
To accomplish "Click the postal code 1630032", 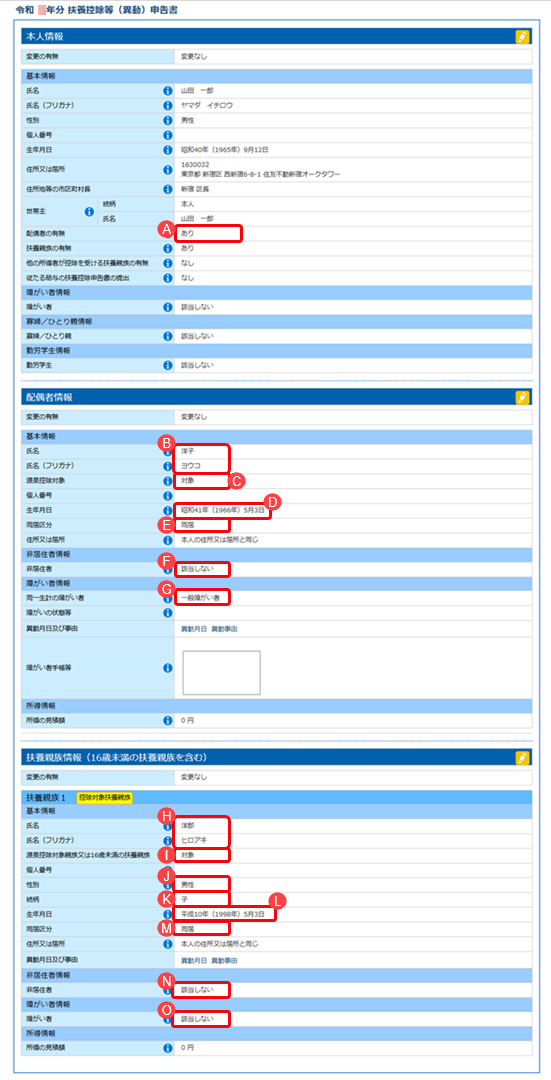I will point(195,165).
